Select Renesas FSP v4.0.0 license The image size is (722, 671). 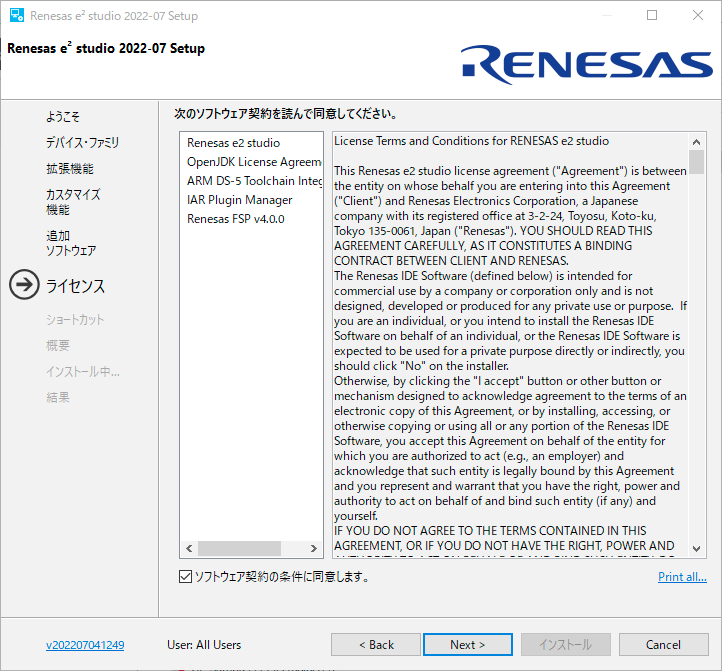(235, 219)
